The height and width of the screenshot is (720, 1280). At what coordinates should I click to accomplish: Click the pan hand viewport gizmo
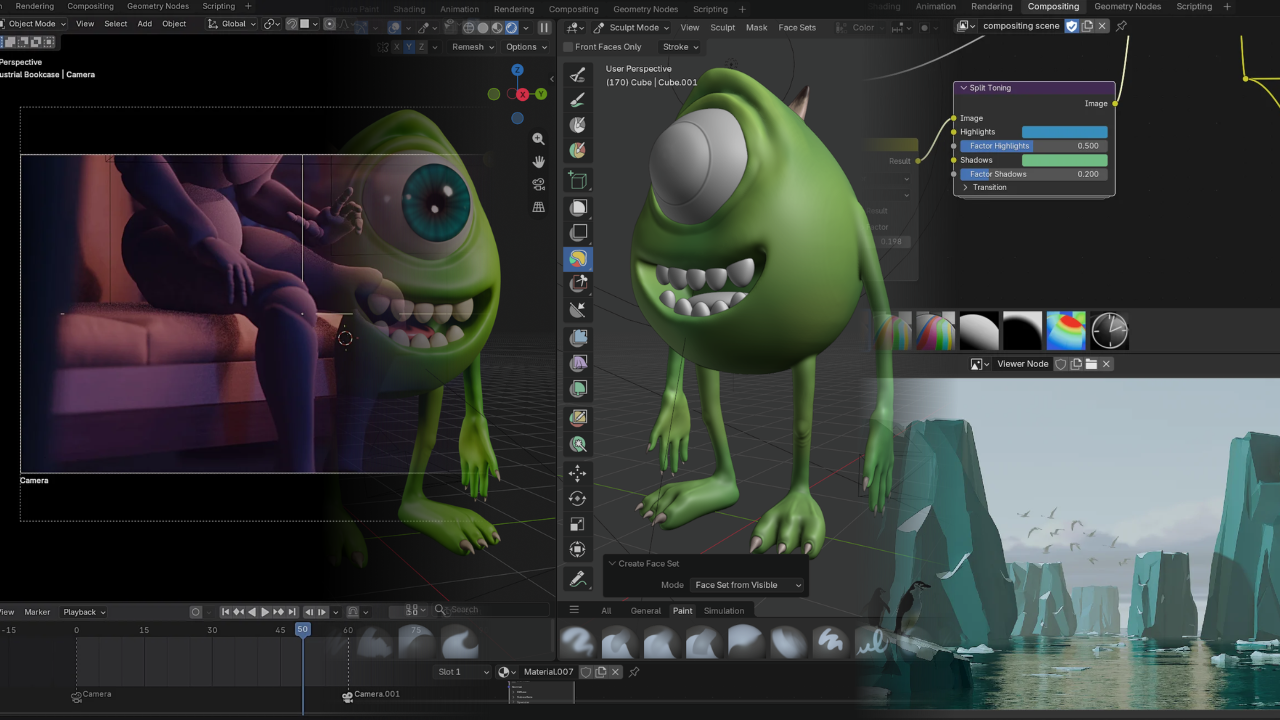(x=538, y=162)
